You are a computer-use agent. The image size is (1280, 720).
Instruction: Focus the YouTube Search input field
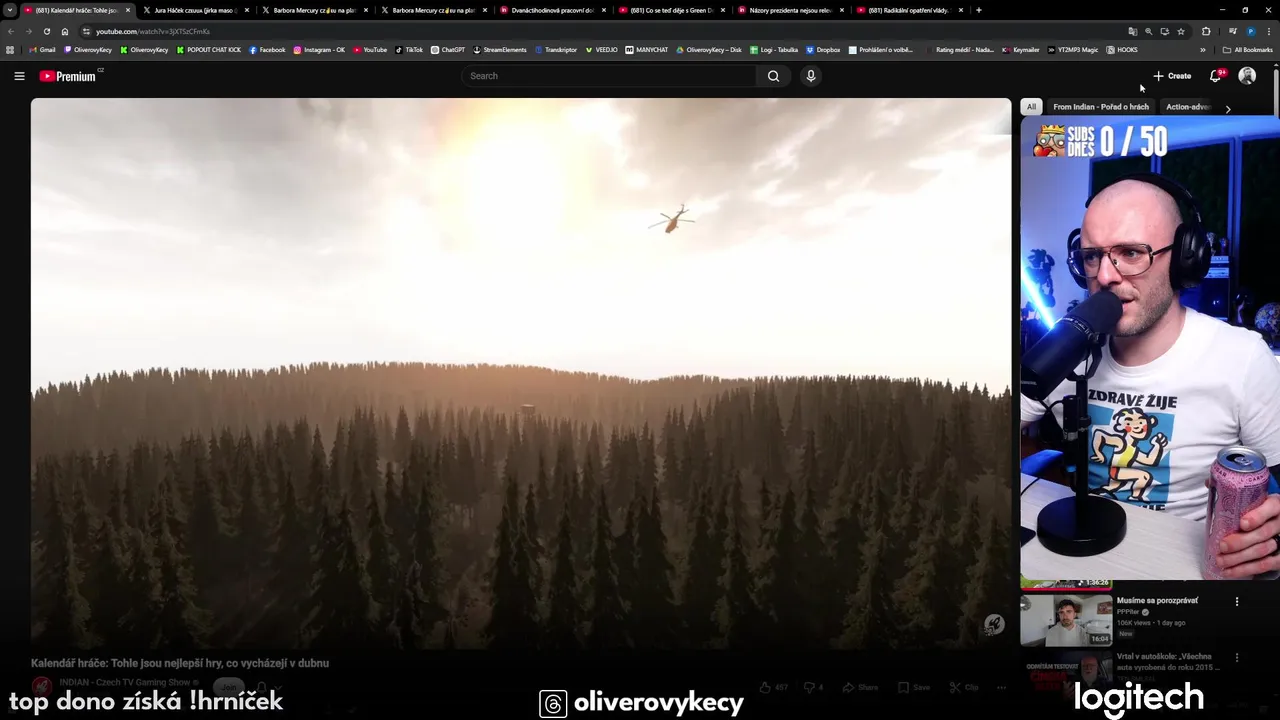pos(610,76)
